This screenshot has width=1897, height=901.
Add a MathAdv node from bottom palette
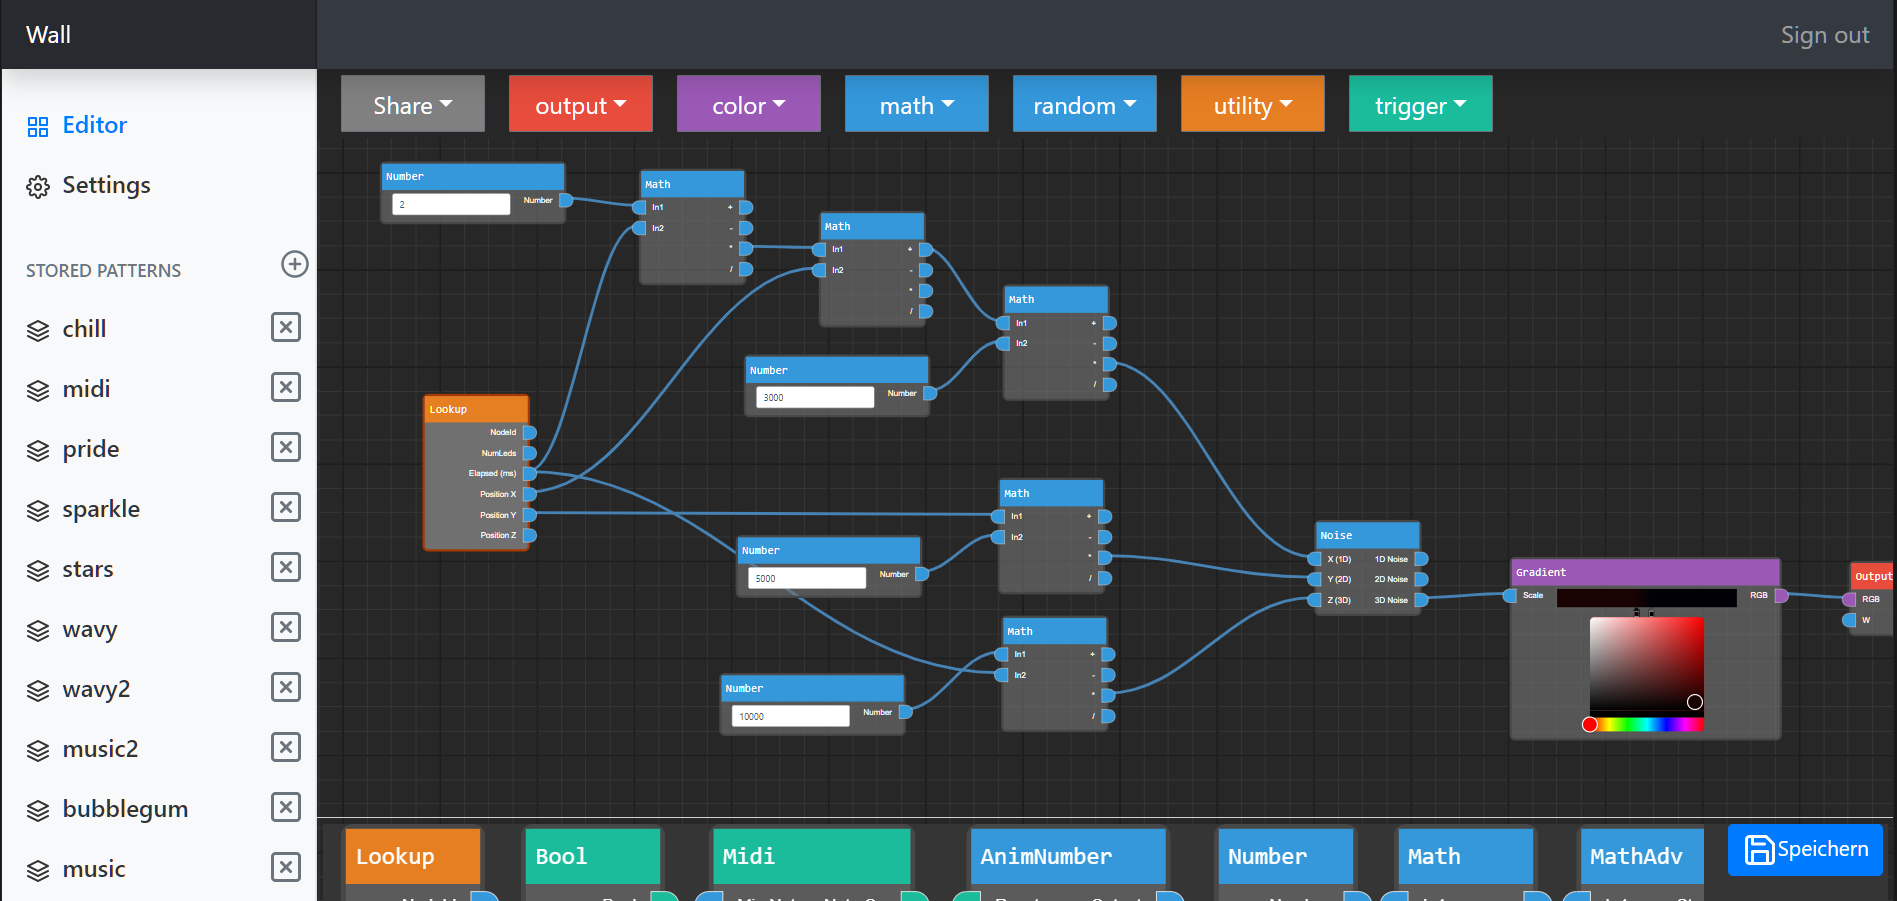coord(1642,856)
